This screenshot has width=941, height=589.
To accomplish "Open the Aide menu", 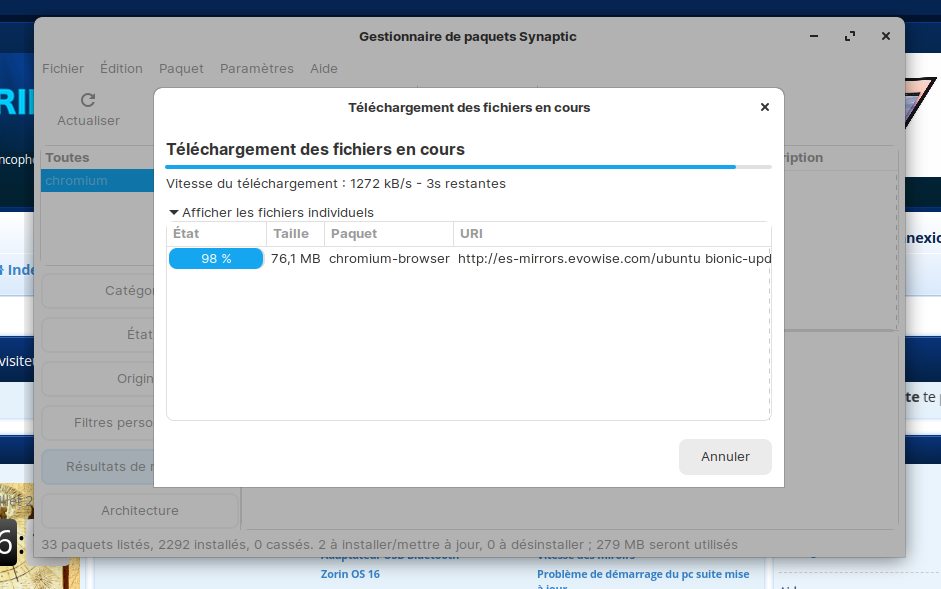I will pos(324,69).
